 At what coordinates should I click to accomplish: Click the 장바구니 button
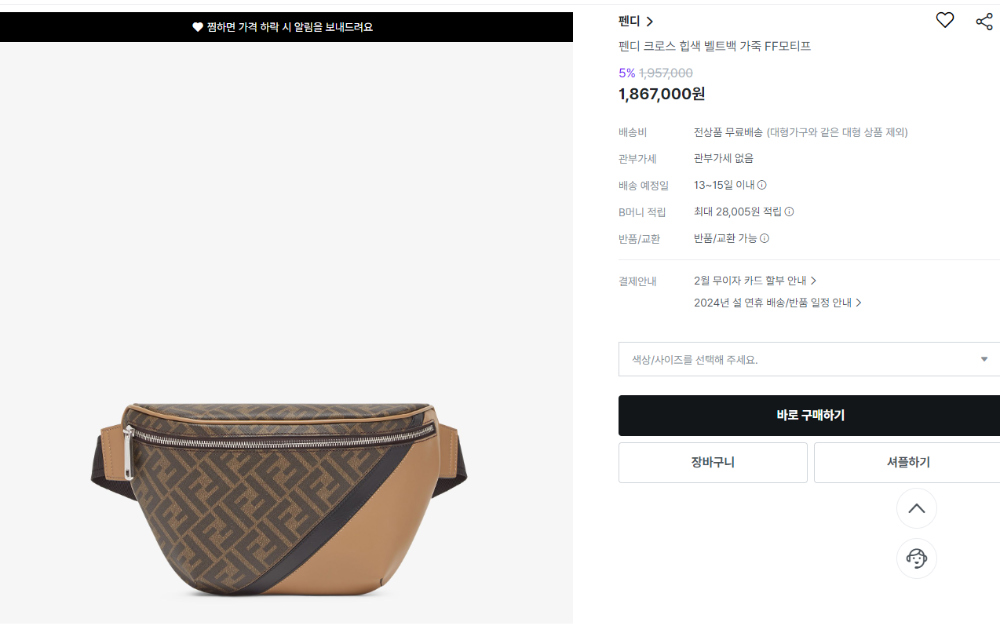point(713,463)
